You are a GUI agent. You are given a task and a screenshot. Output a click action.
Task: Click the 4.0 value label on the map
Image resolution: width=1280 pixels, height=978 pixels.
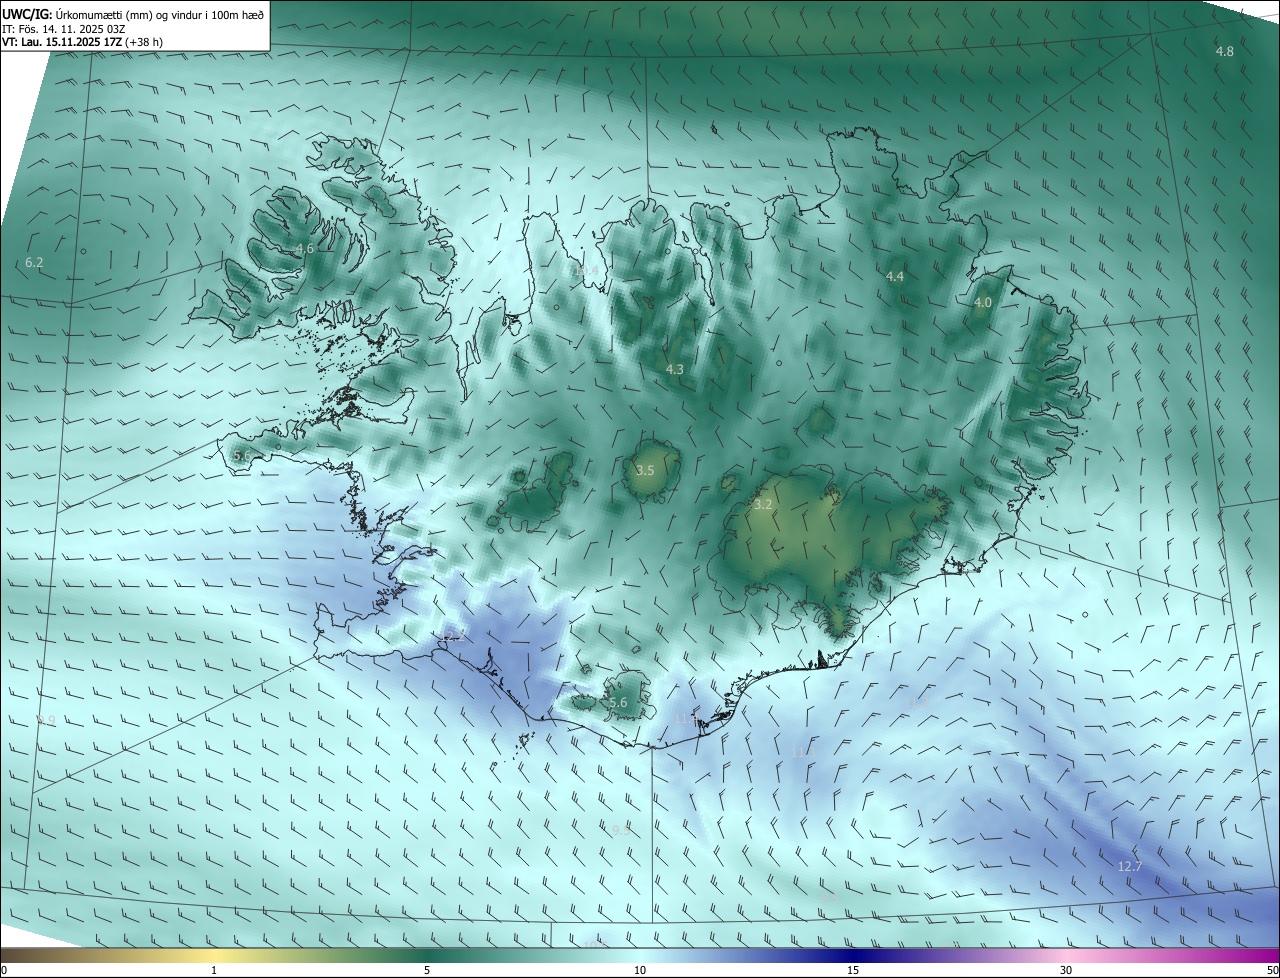(983, 302)
